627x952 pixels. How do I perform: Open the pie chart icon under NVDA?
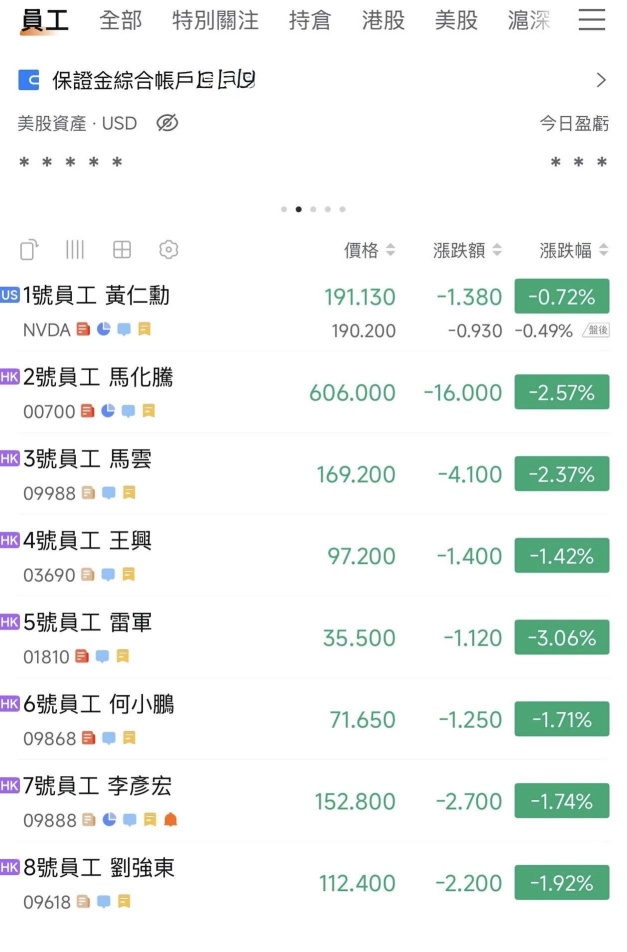(104, 329)
